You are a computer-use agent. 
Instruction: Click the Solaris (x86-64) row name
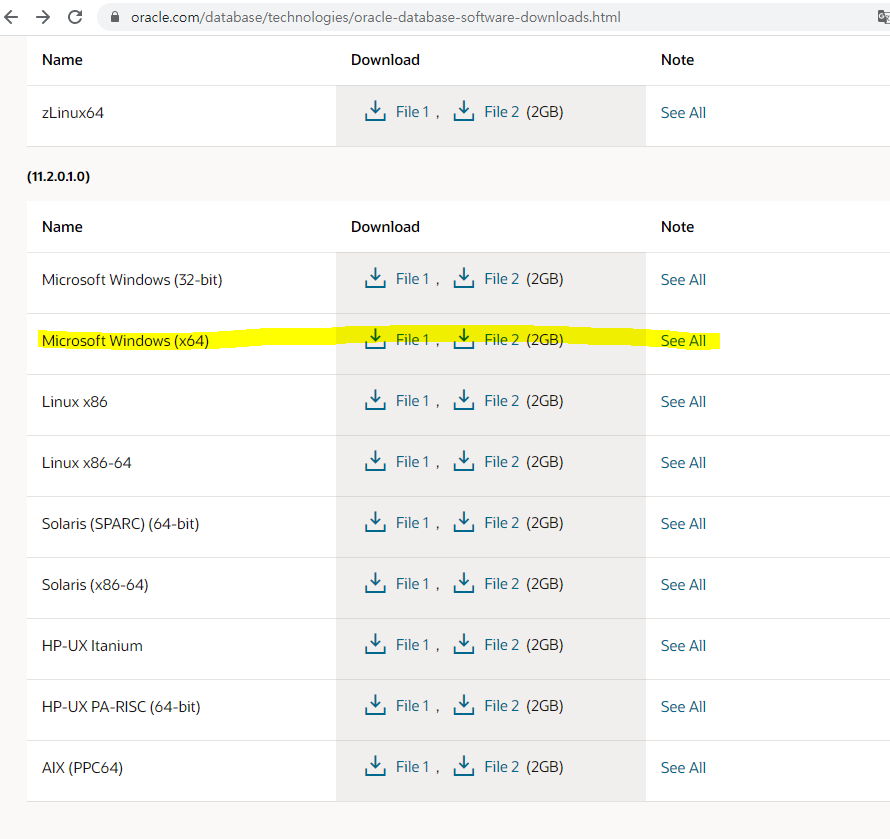point(95,585)
